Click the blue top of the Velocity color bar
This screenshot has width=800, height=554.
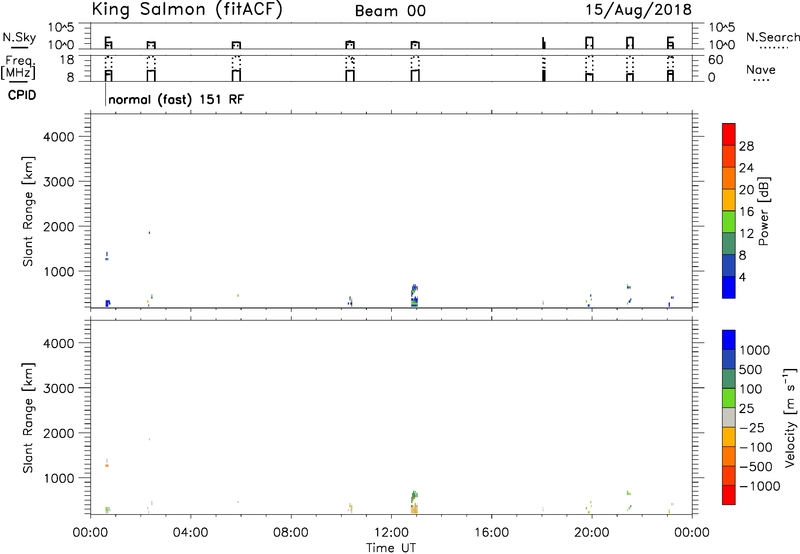point(729,340)
